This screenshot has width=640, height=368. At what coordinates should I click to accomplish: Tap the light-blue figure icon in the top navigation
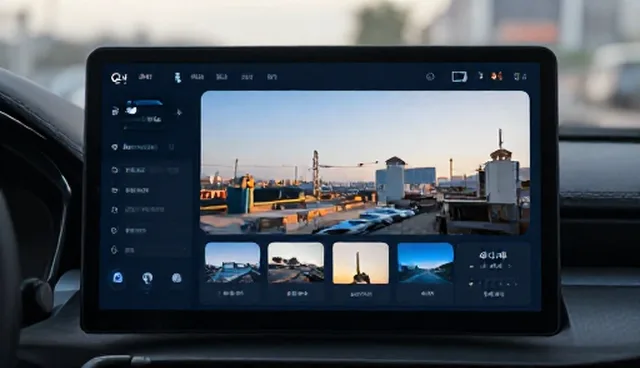(x=178, y=78)
